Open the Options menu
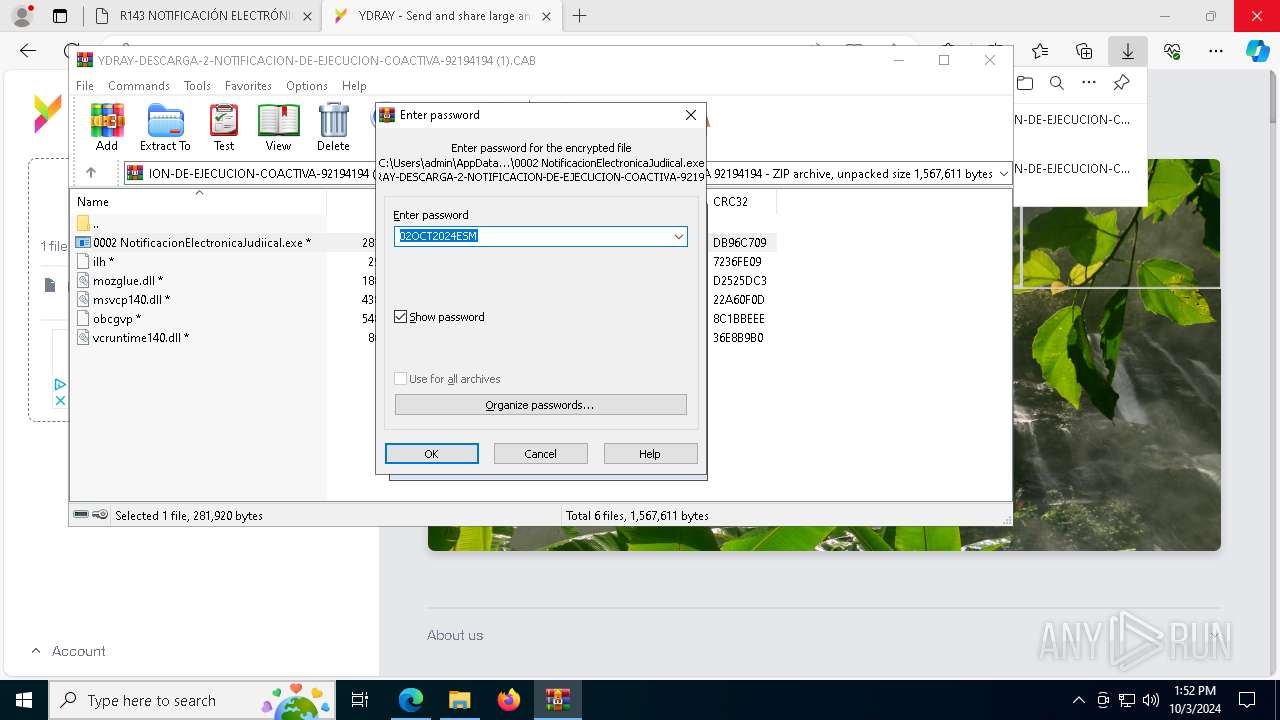The image size is (1280, 720). (307, 86)
